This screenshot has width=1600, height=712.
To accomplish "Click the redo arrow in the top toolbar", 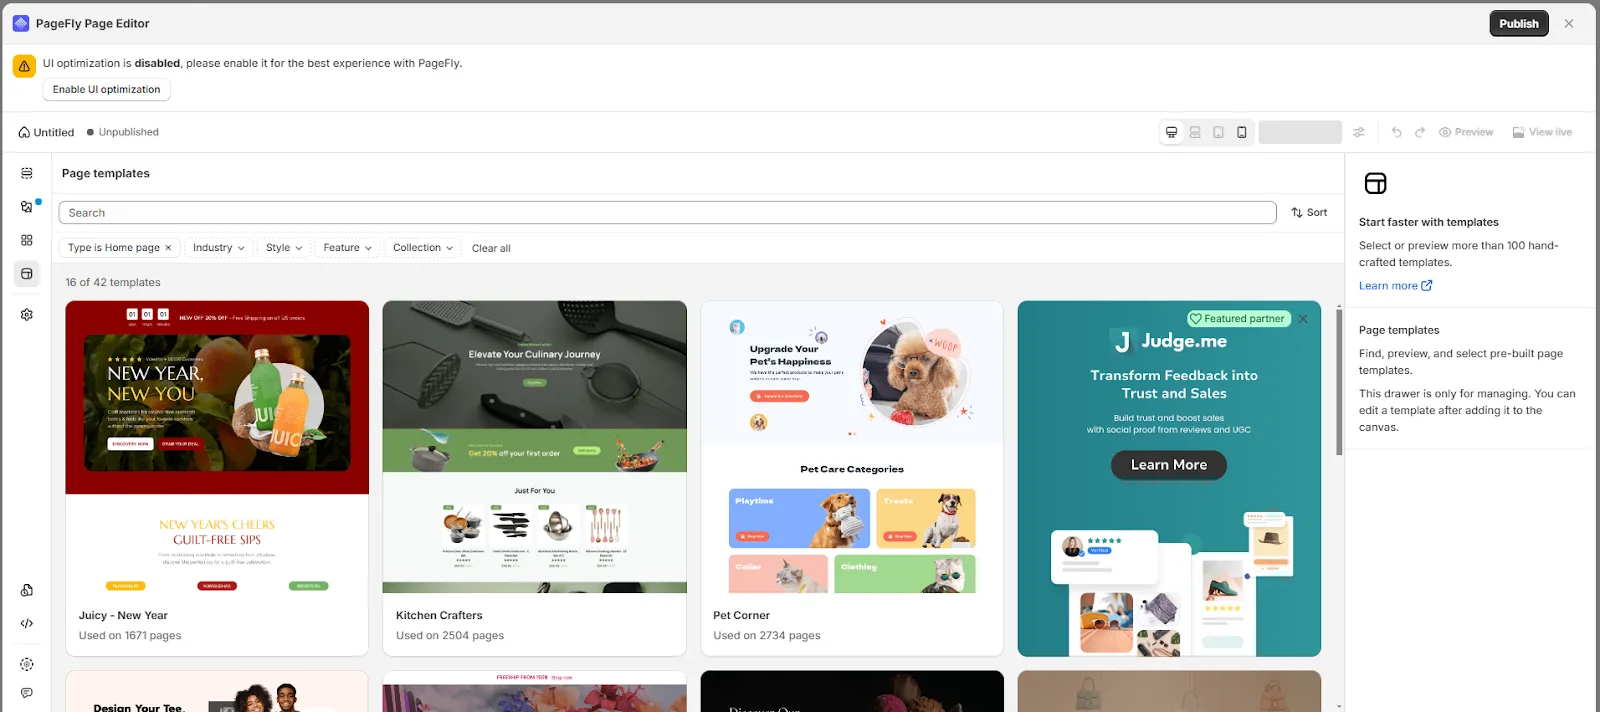I will (x=1420, y=132).
